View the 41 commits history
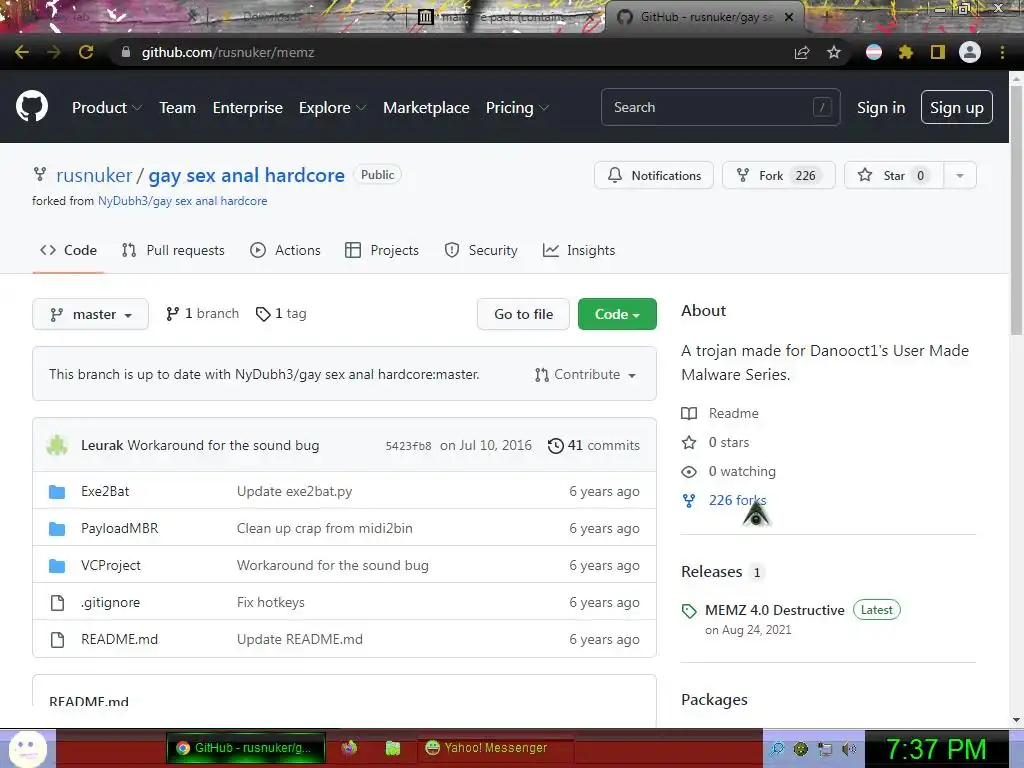Screen dimensions: 1024x768 tap(594, 445)
